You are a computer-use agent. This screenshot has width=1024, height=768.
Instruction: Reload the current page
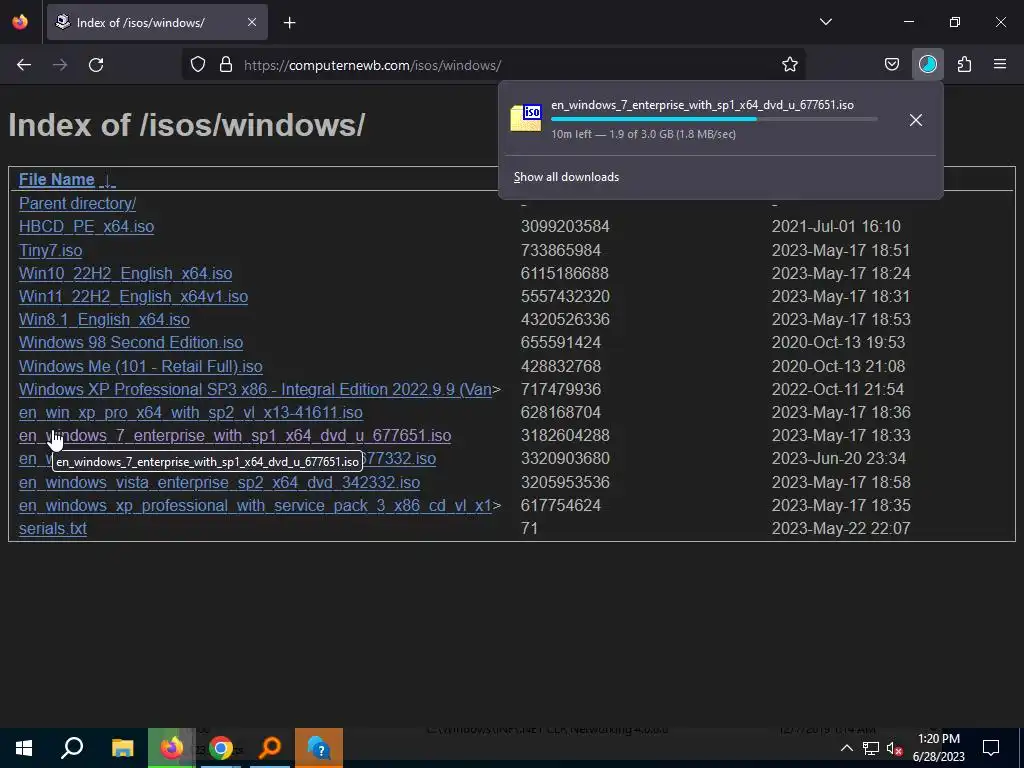point(96,65)
